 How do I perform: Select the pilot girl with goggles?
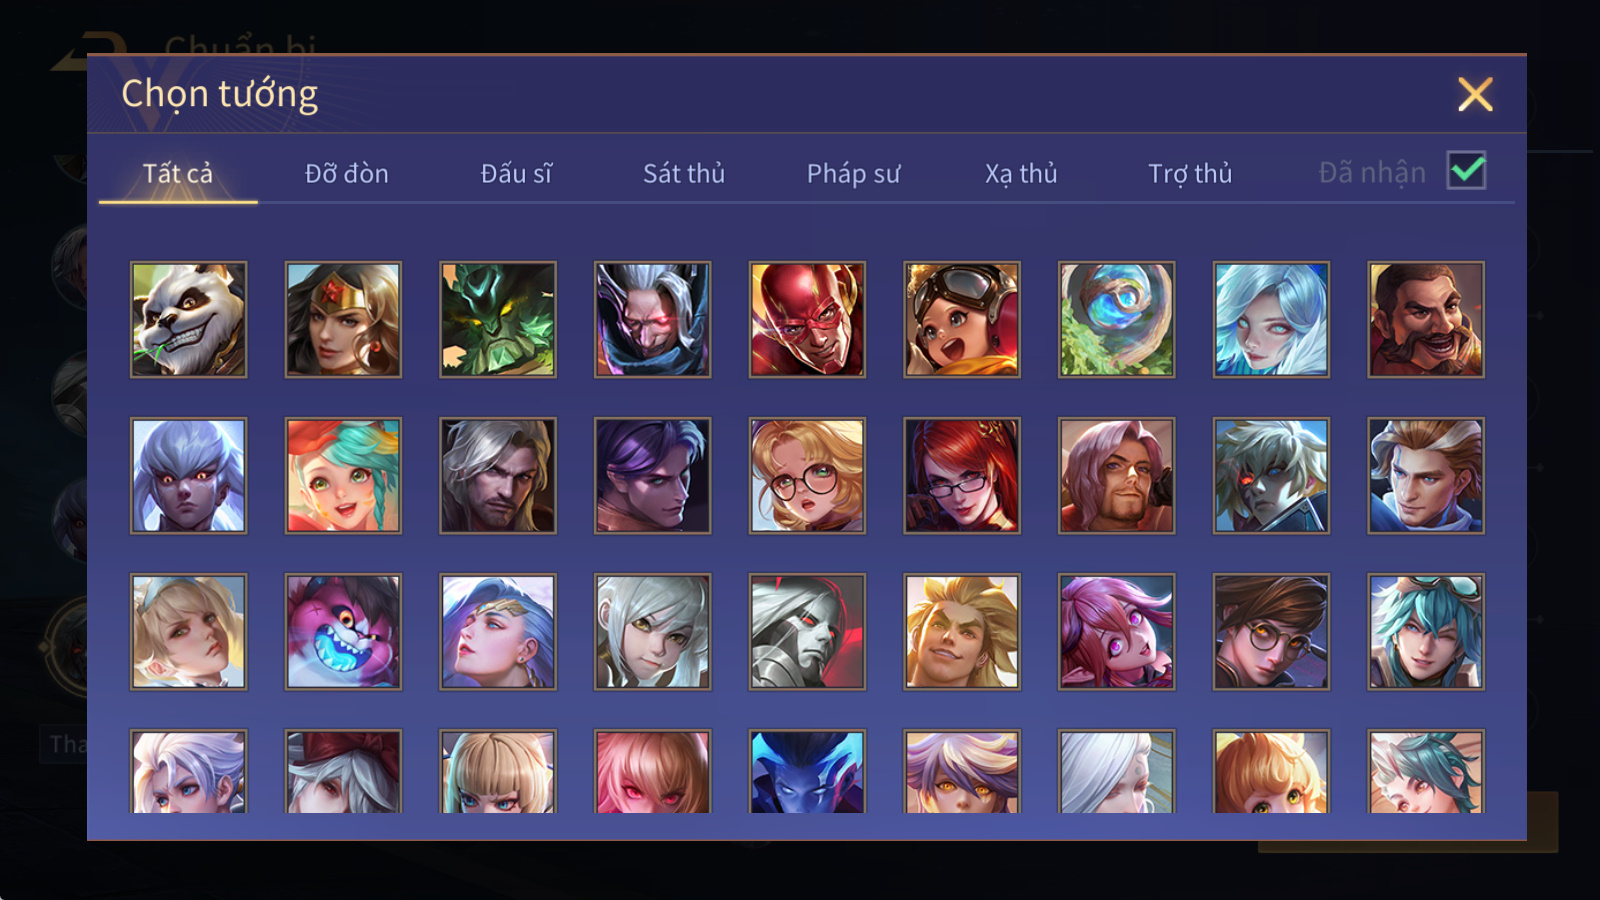point(962,320)
